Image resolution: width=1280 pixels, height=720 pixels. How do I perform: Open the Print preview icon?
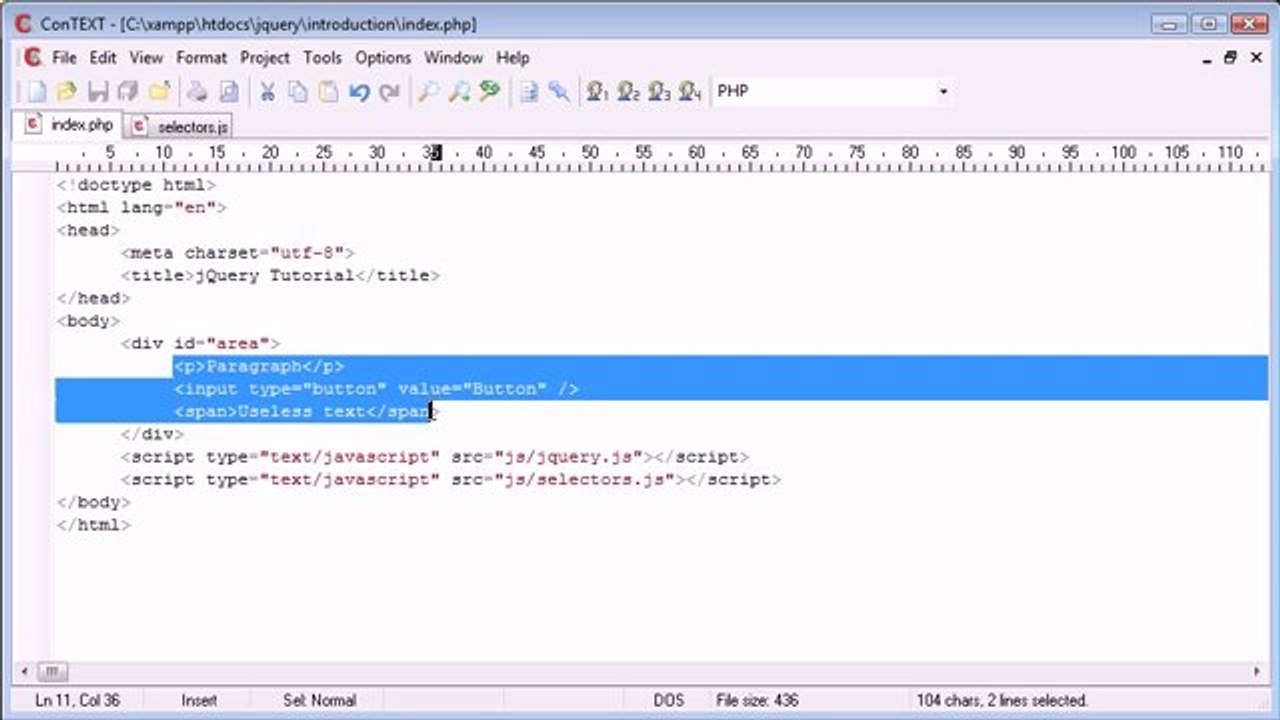229,92
